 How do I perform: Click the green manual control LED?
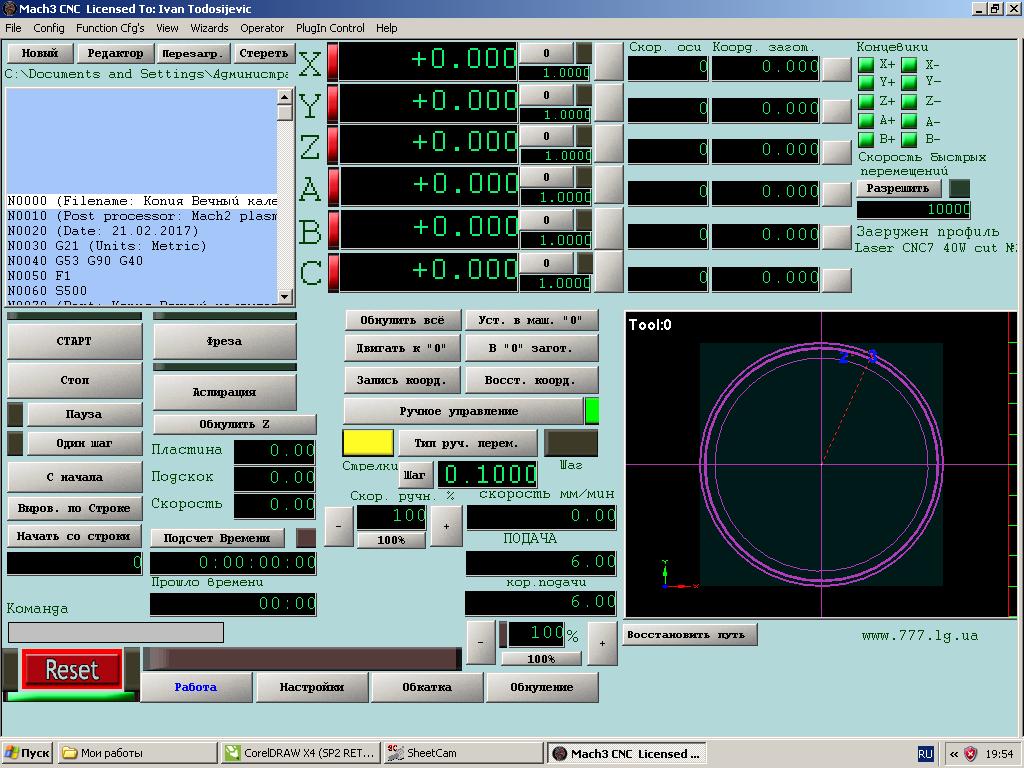coord(592,411)
